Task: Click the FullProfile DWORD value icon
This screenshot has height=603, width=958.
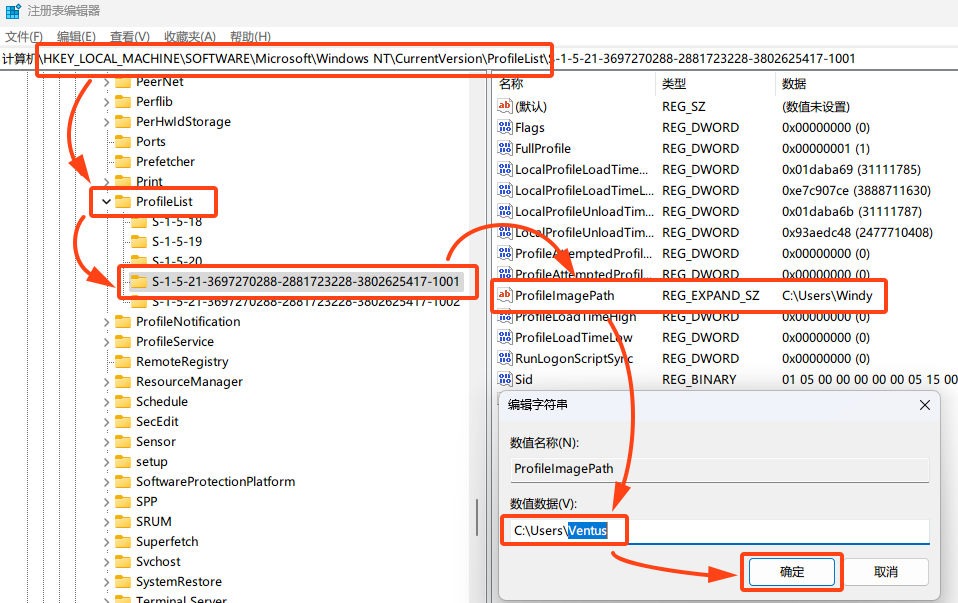Action: pos(504,148)
